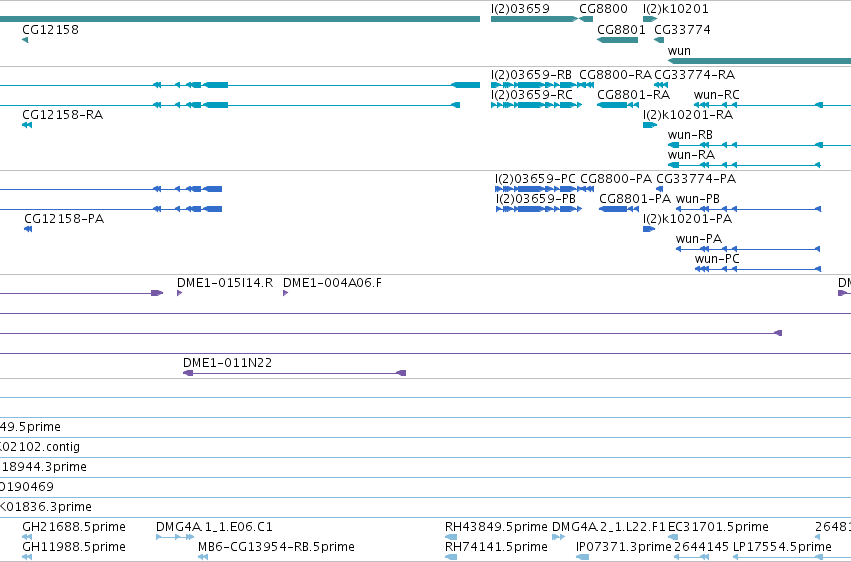This screenshot has height=562, width=851.
Task: Select the wun-RB transcript label
Action: point(690,135)
